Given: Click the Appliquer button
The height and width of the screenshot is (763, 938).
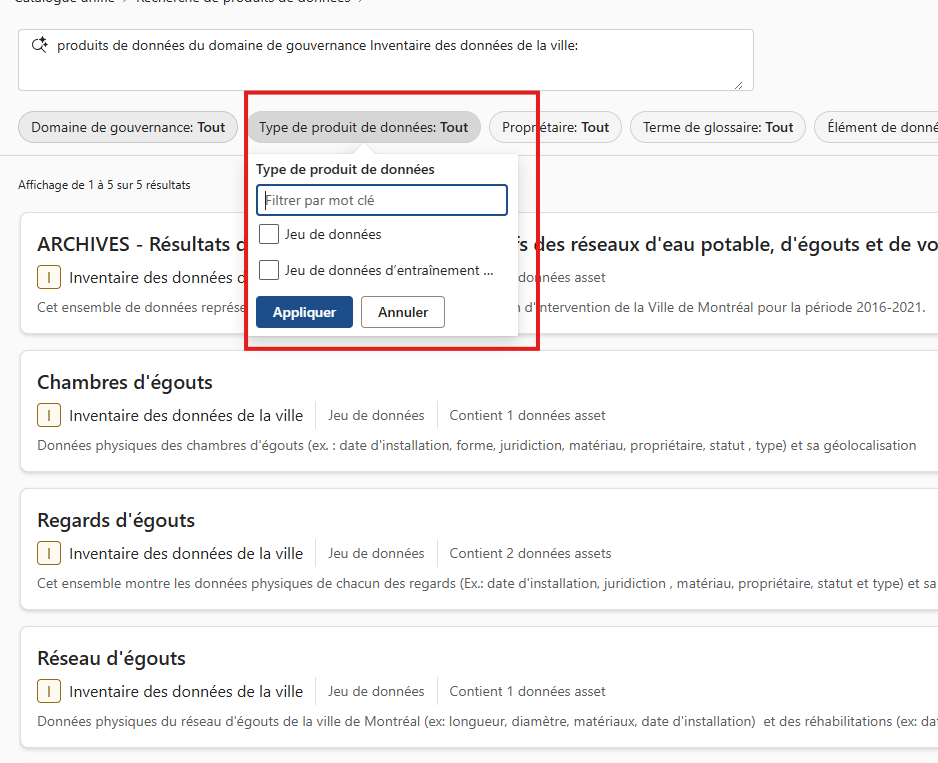Looking at the screenshot, I should [304, 312].
